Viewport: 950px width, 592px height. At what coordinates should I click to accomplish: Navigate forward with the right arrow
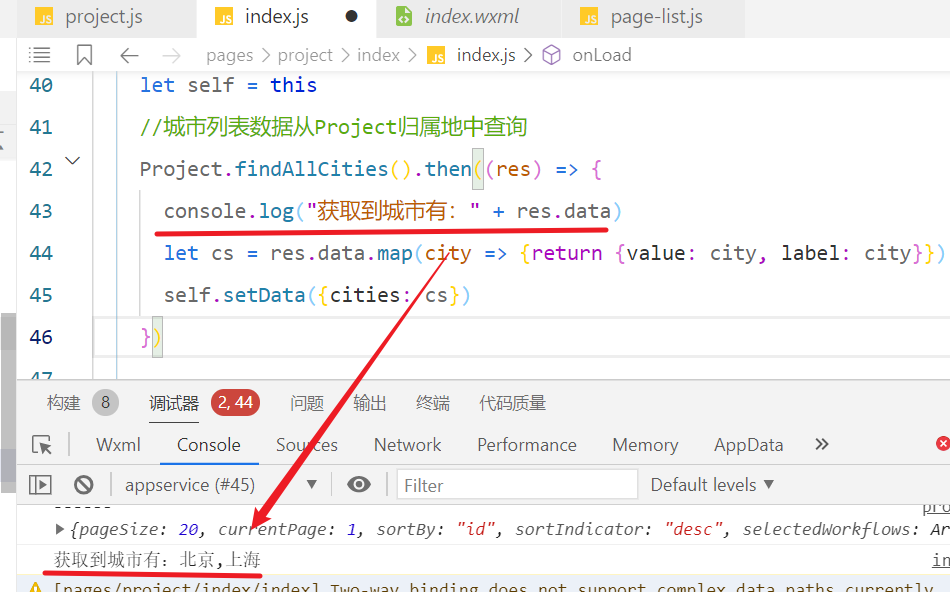(x=171, y=56)
